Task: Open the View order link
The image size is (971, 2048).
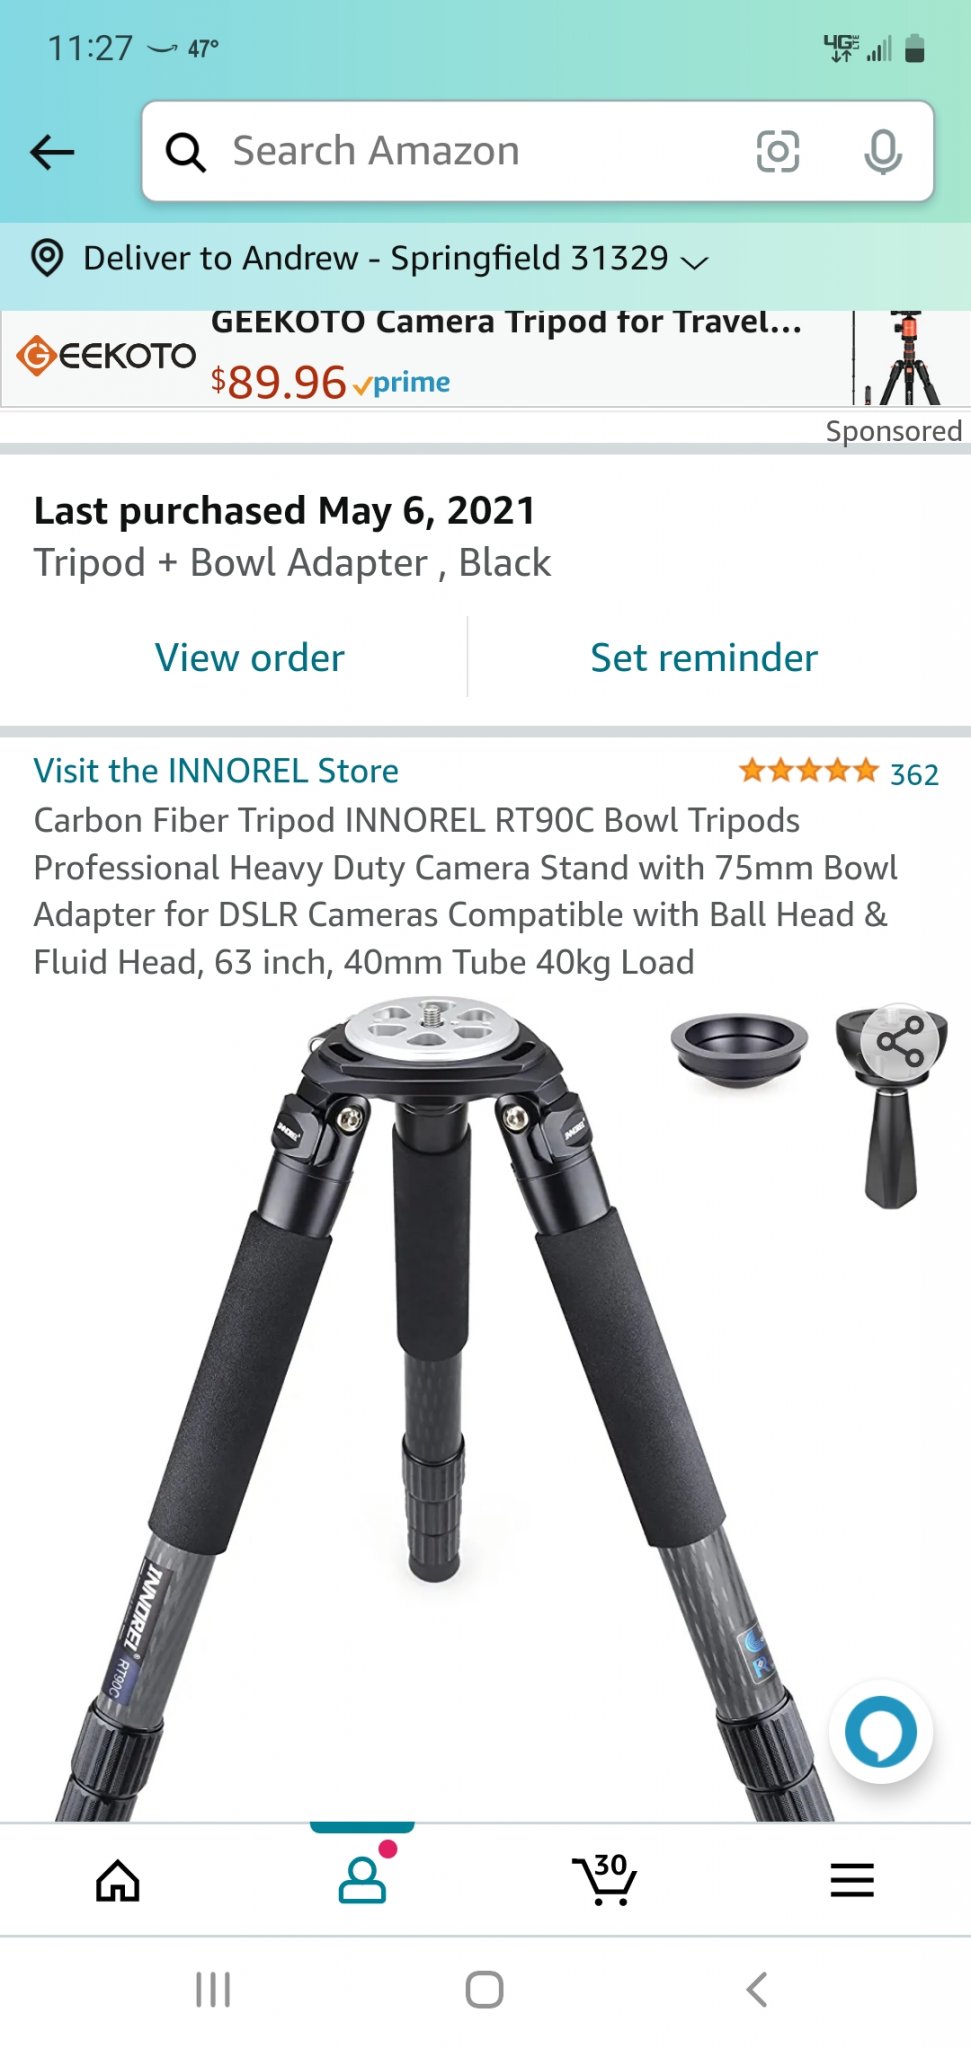Action: point(250,658)
